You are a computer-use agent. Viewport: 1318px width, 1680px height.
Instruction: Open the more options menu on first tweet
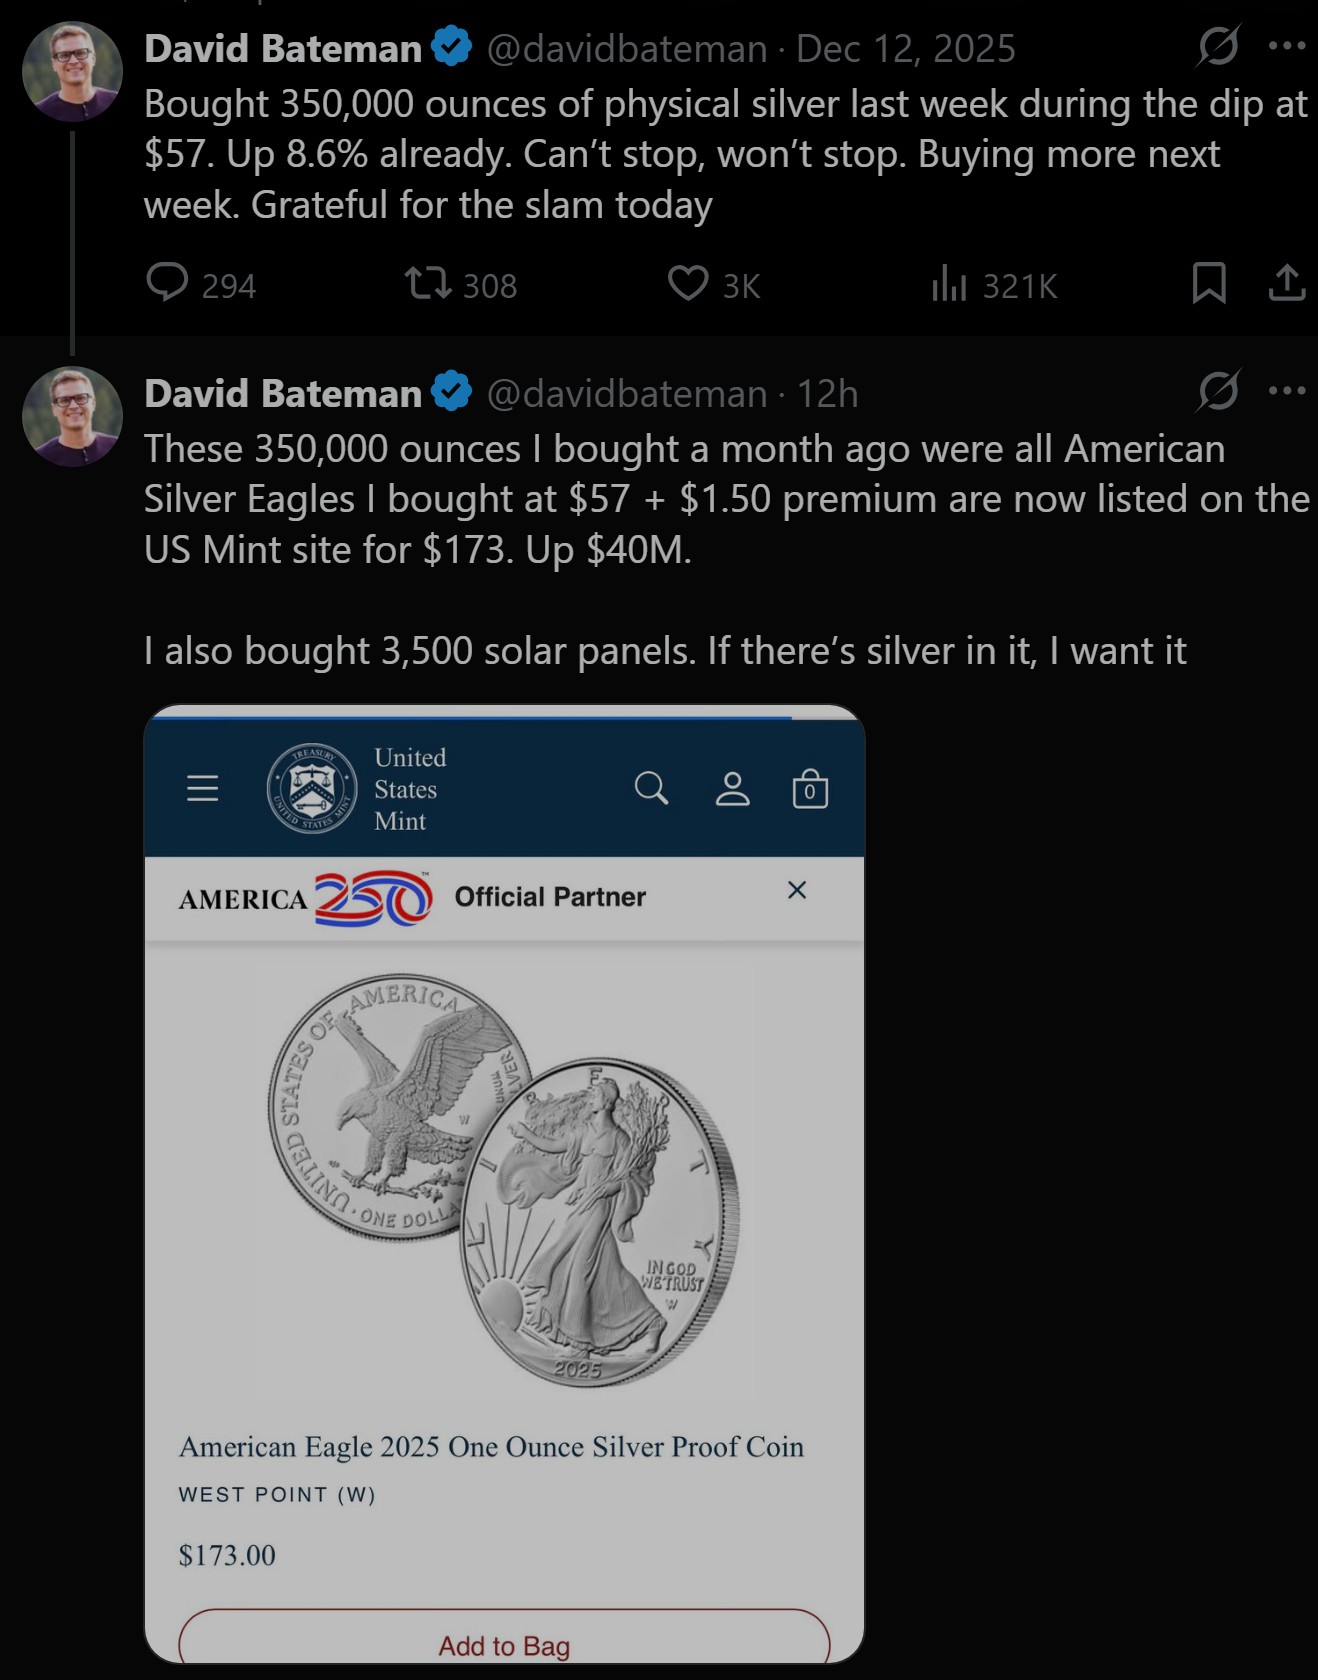coord(1287,46)
